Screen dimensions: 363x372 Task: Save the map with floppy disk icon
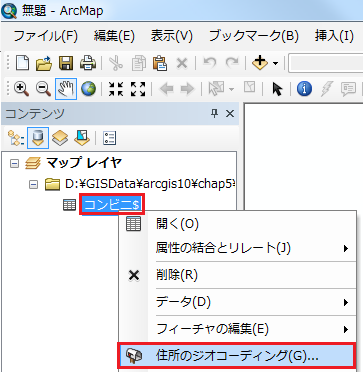pyautogui.click(x=66, y=62)
